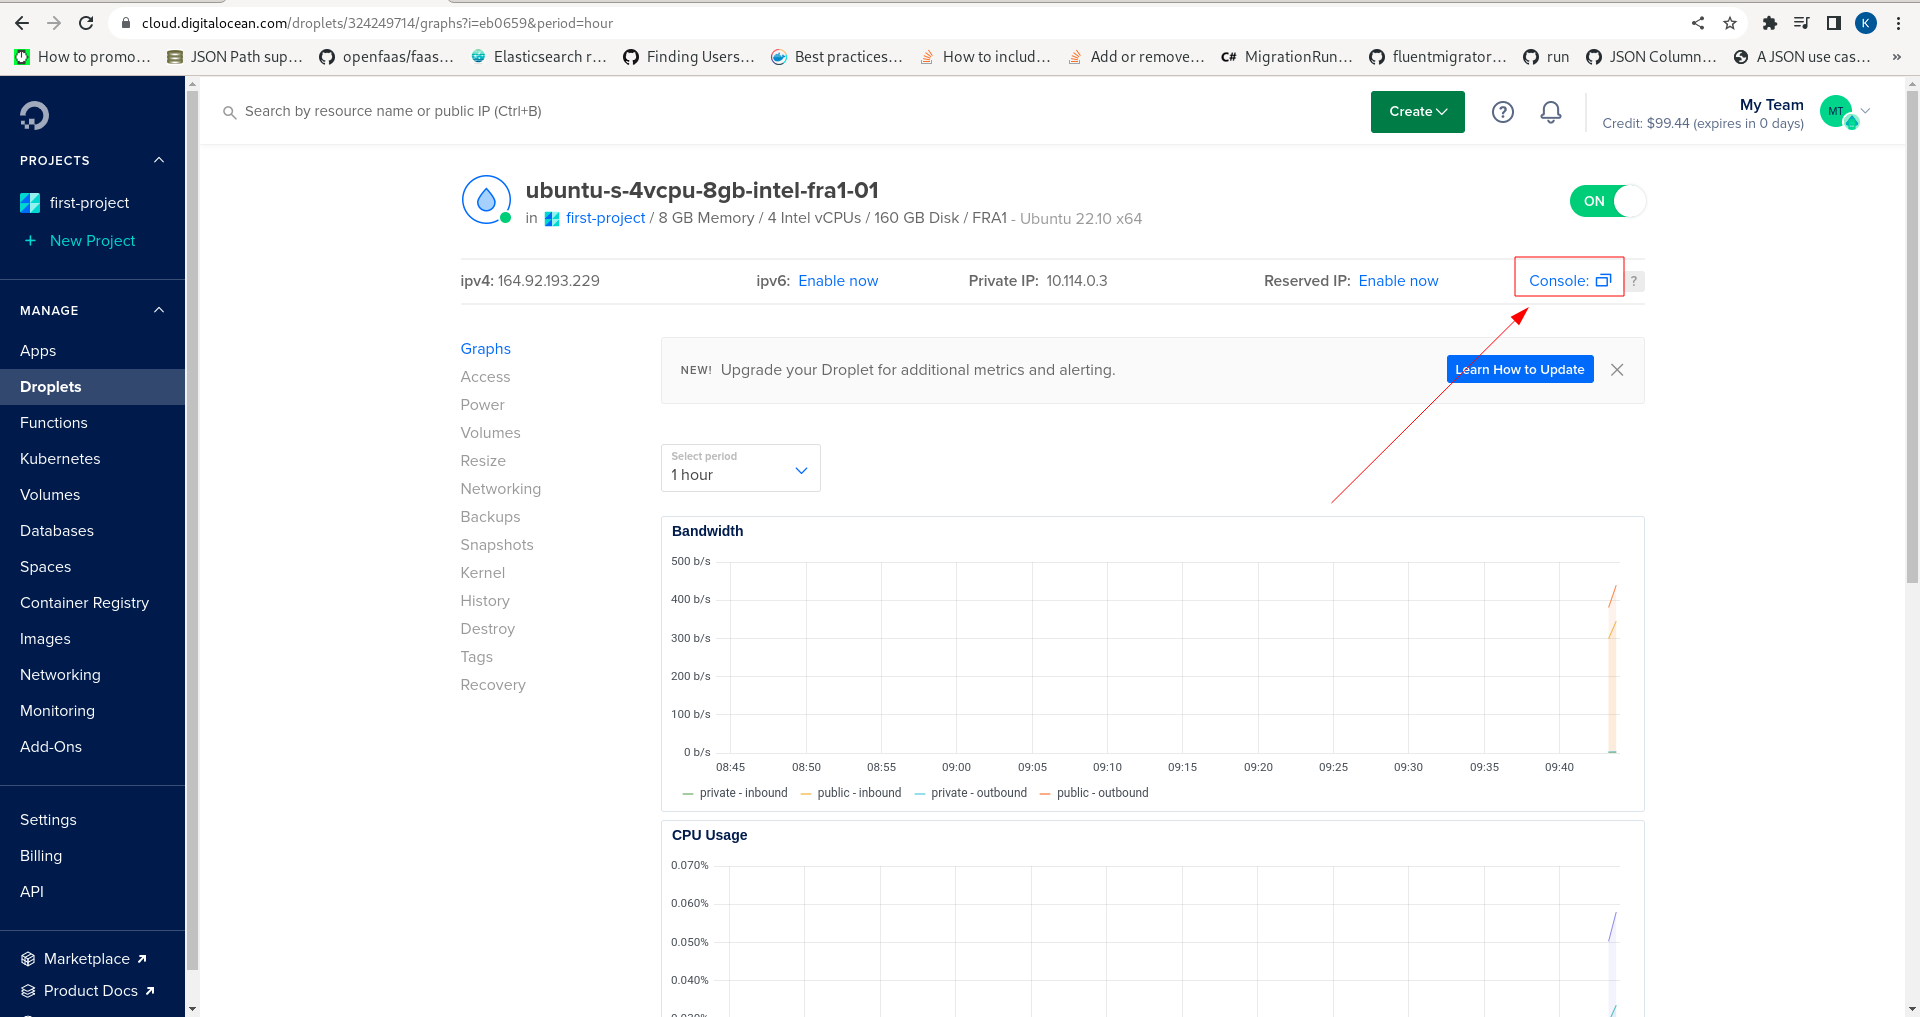Click the DigitalOcean logo in sidebar
The image size is (1920, 1017).
[x=34, y=115]
